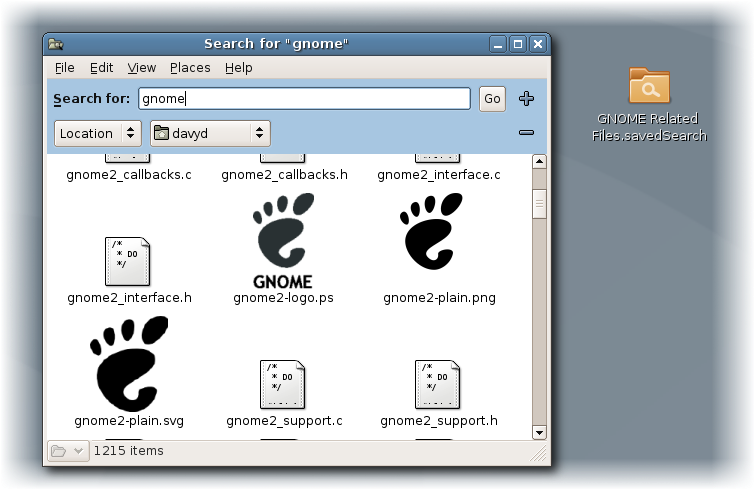Click the gnome2_support.h file name label
754x489 pixels.
pyautogui.click(x=439, y=421)
